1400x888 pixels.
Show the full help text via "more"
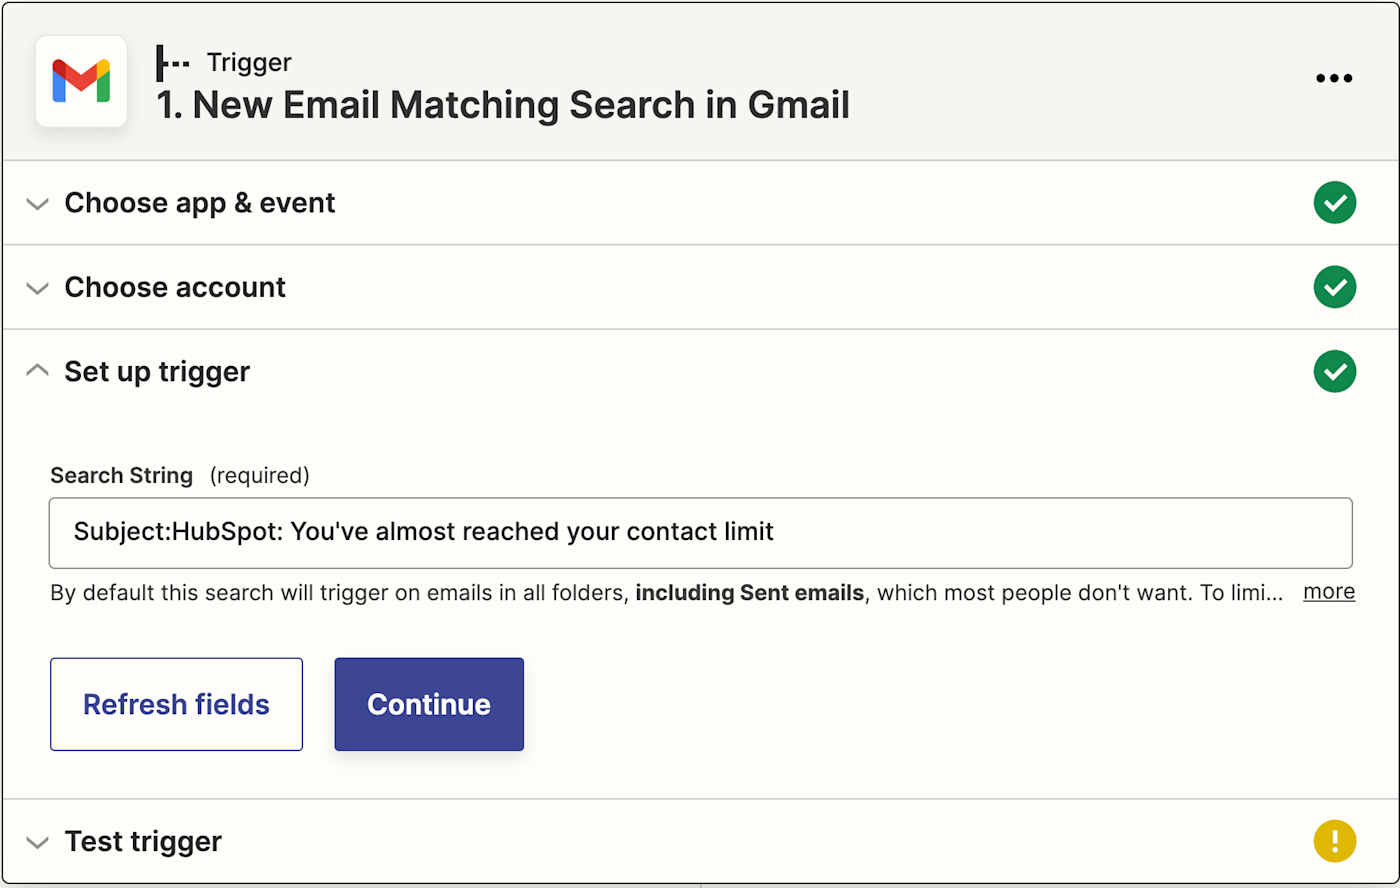click(x=1329, y=592)
